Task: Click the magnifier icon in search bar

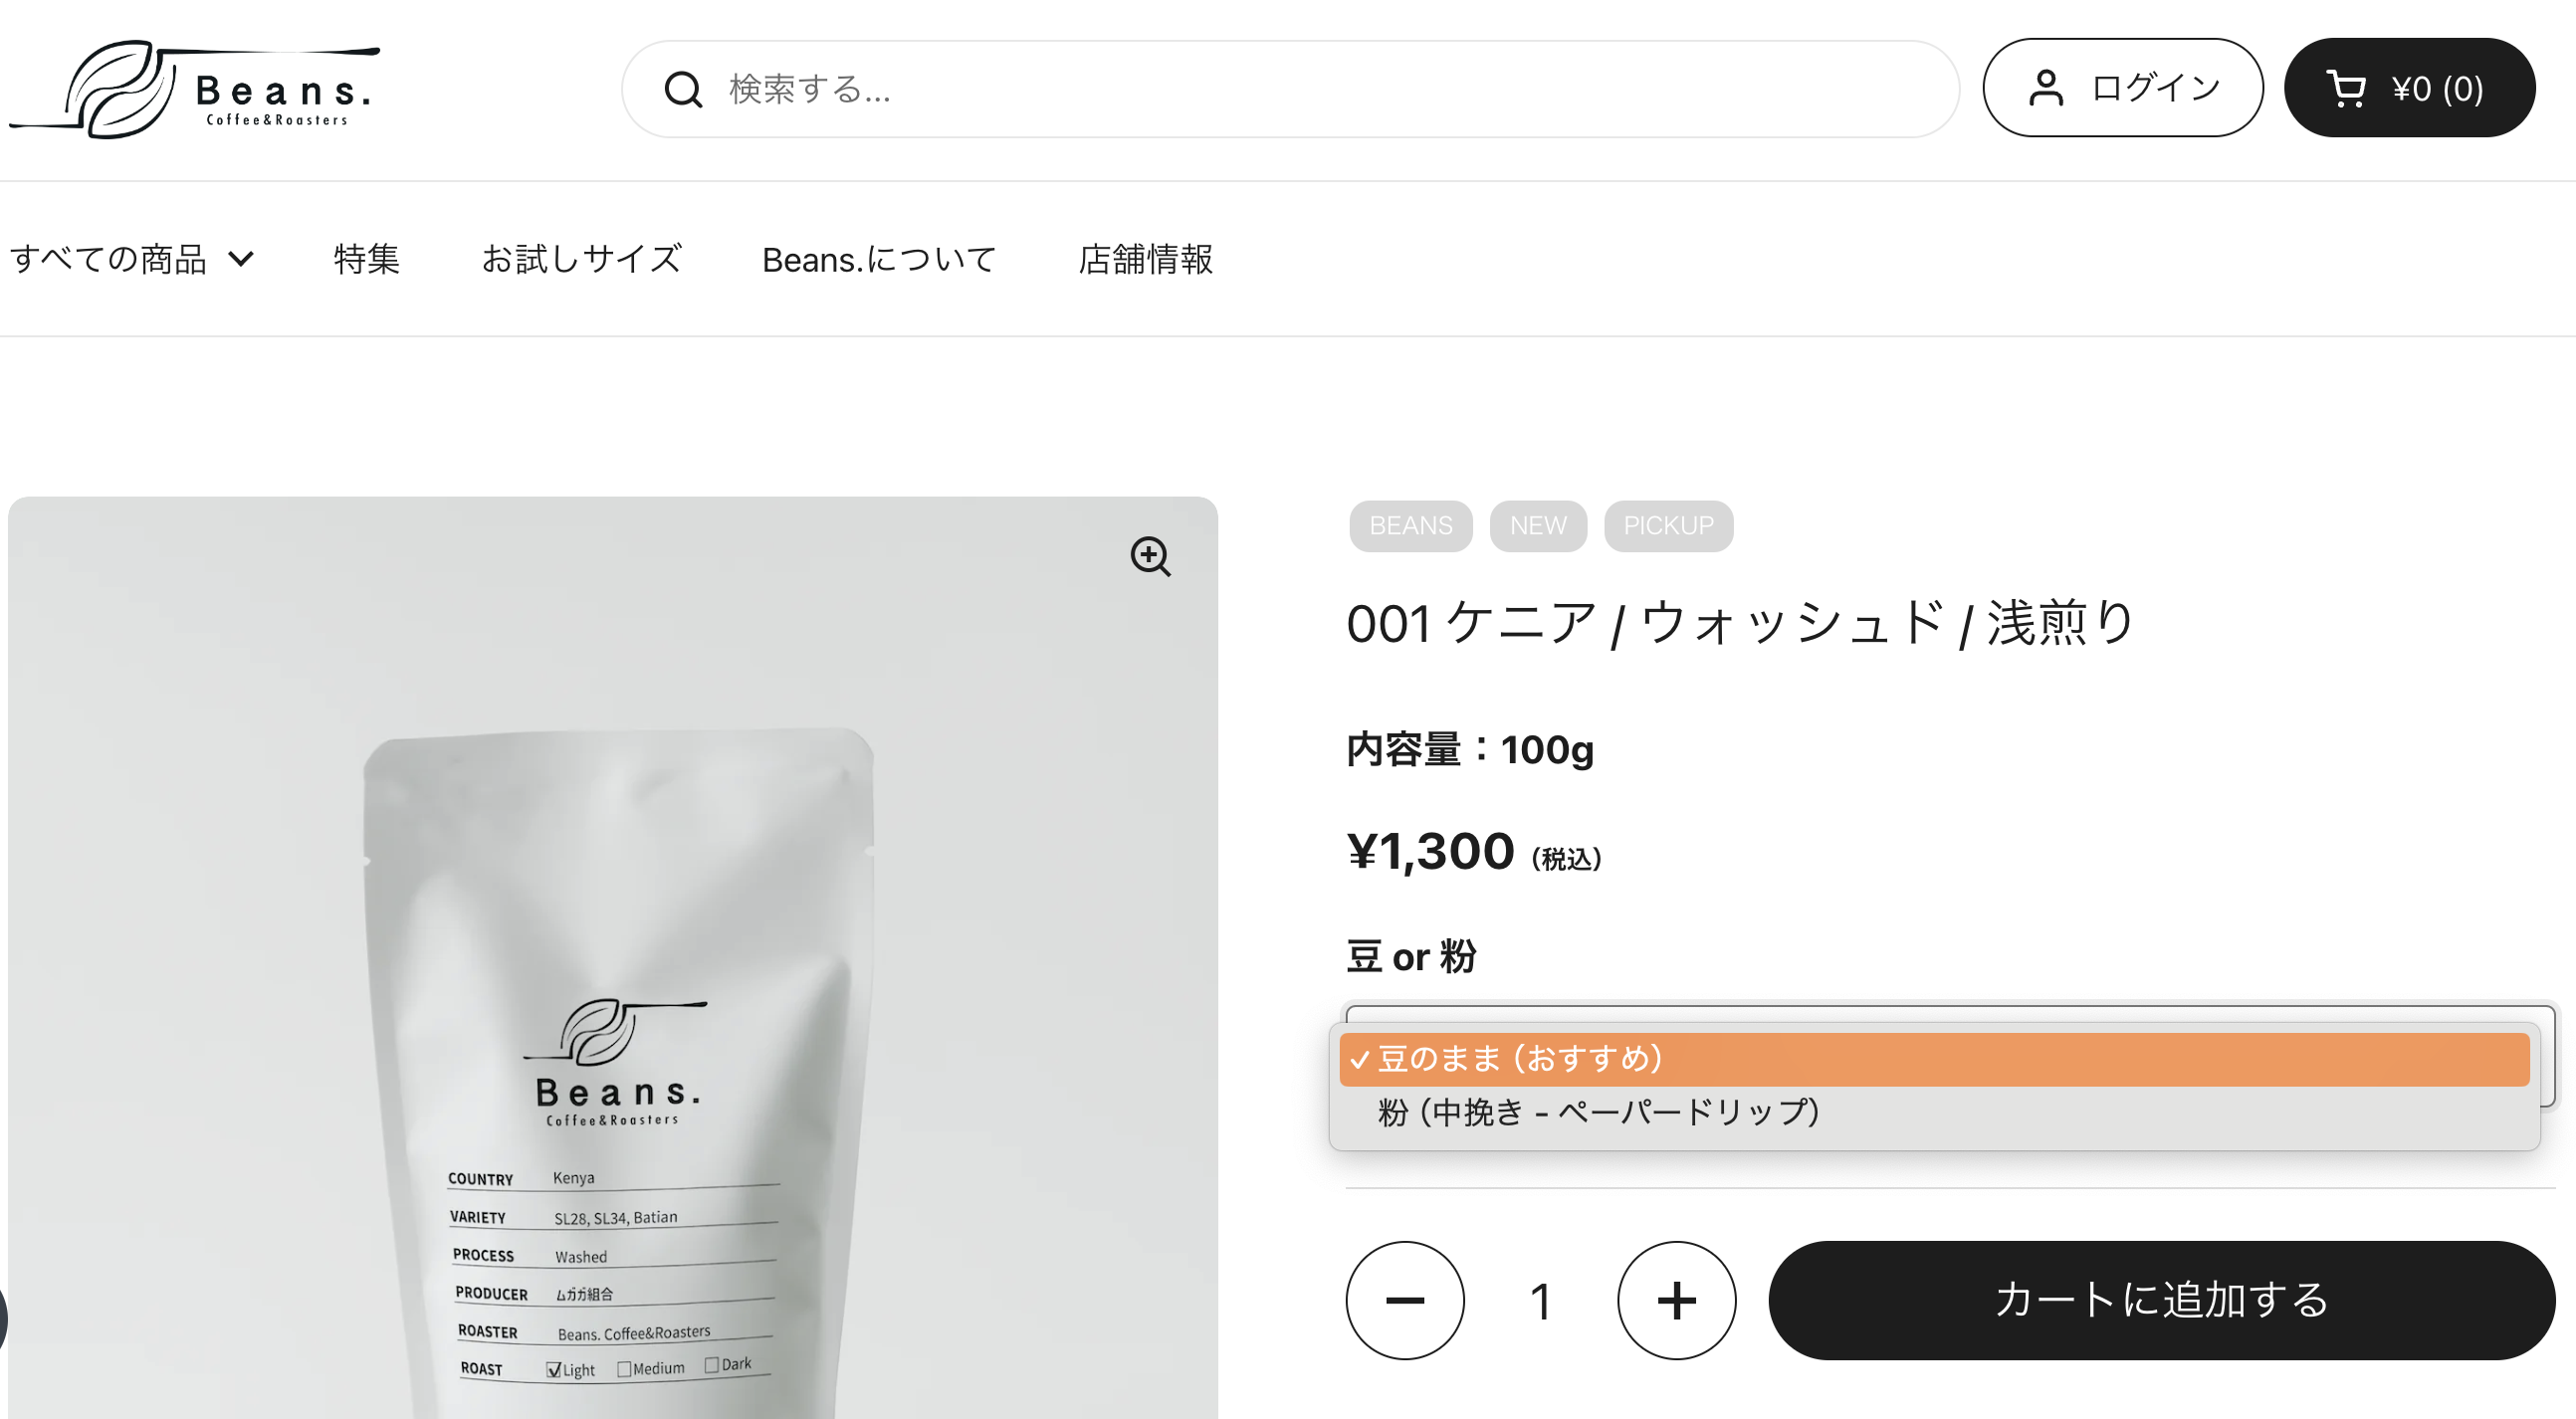Action: (683, 90)
